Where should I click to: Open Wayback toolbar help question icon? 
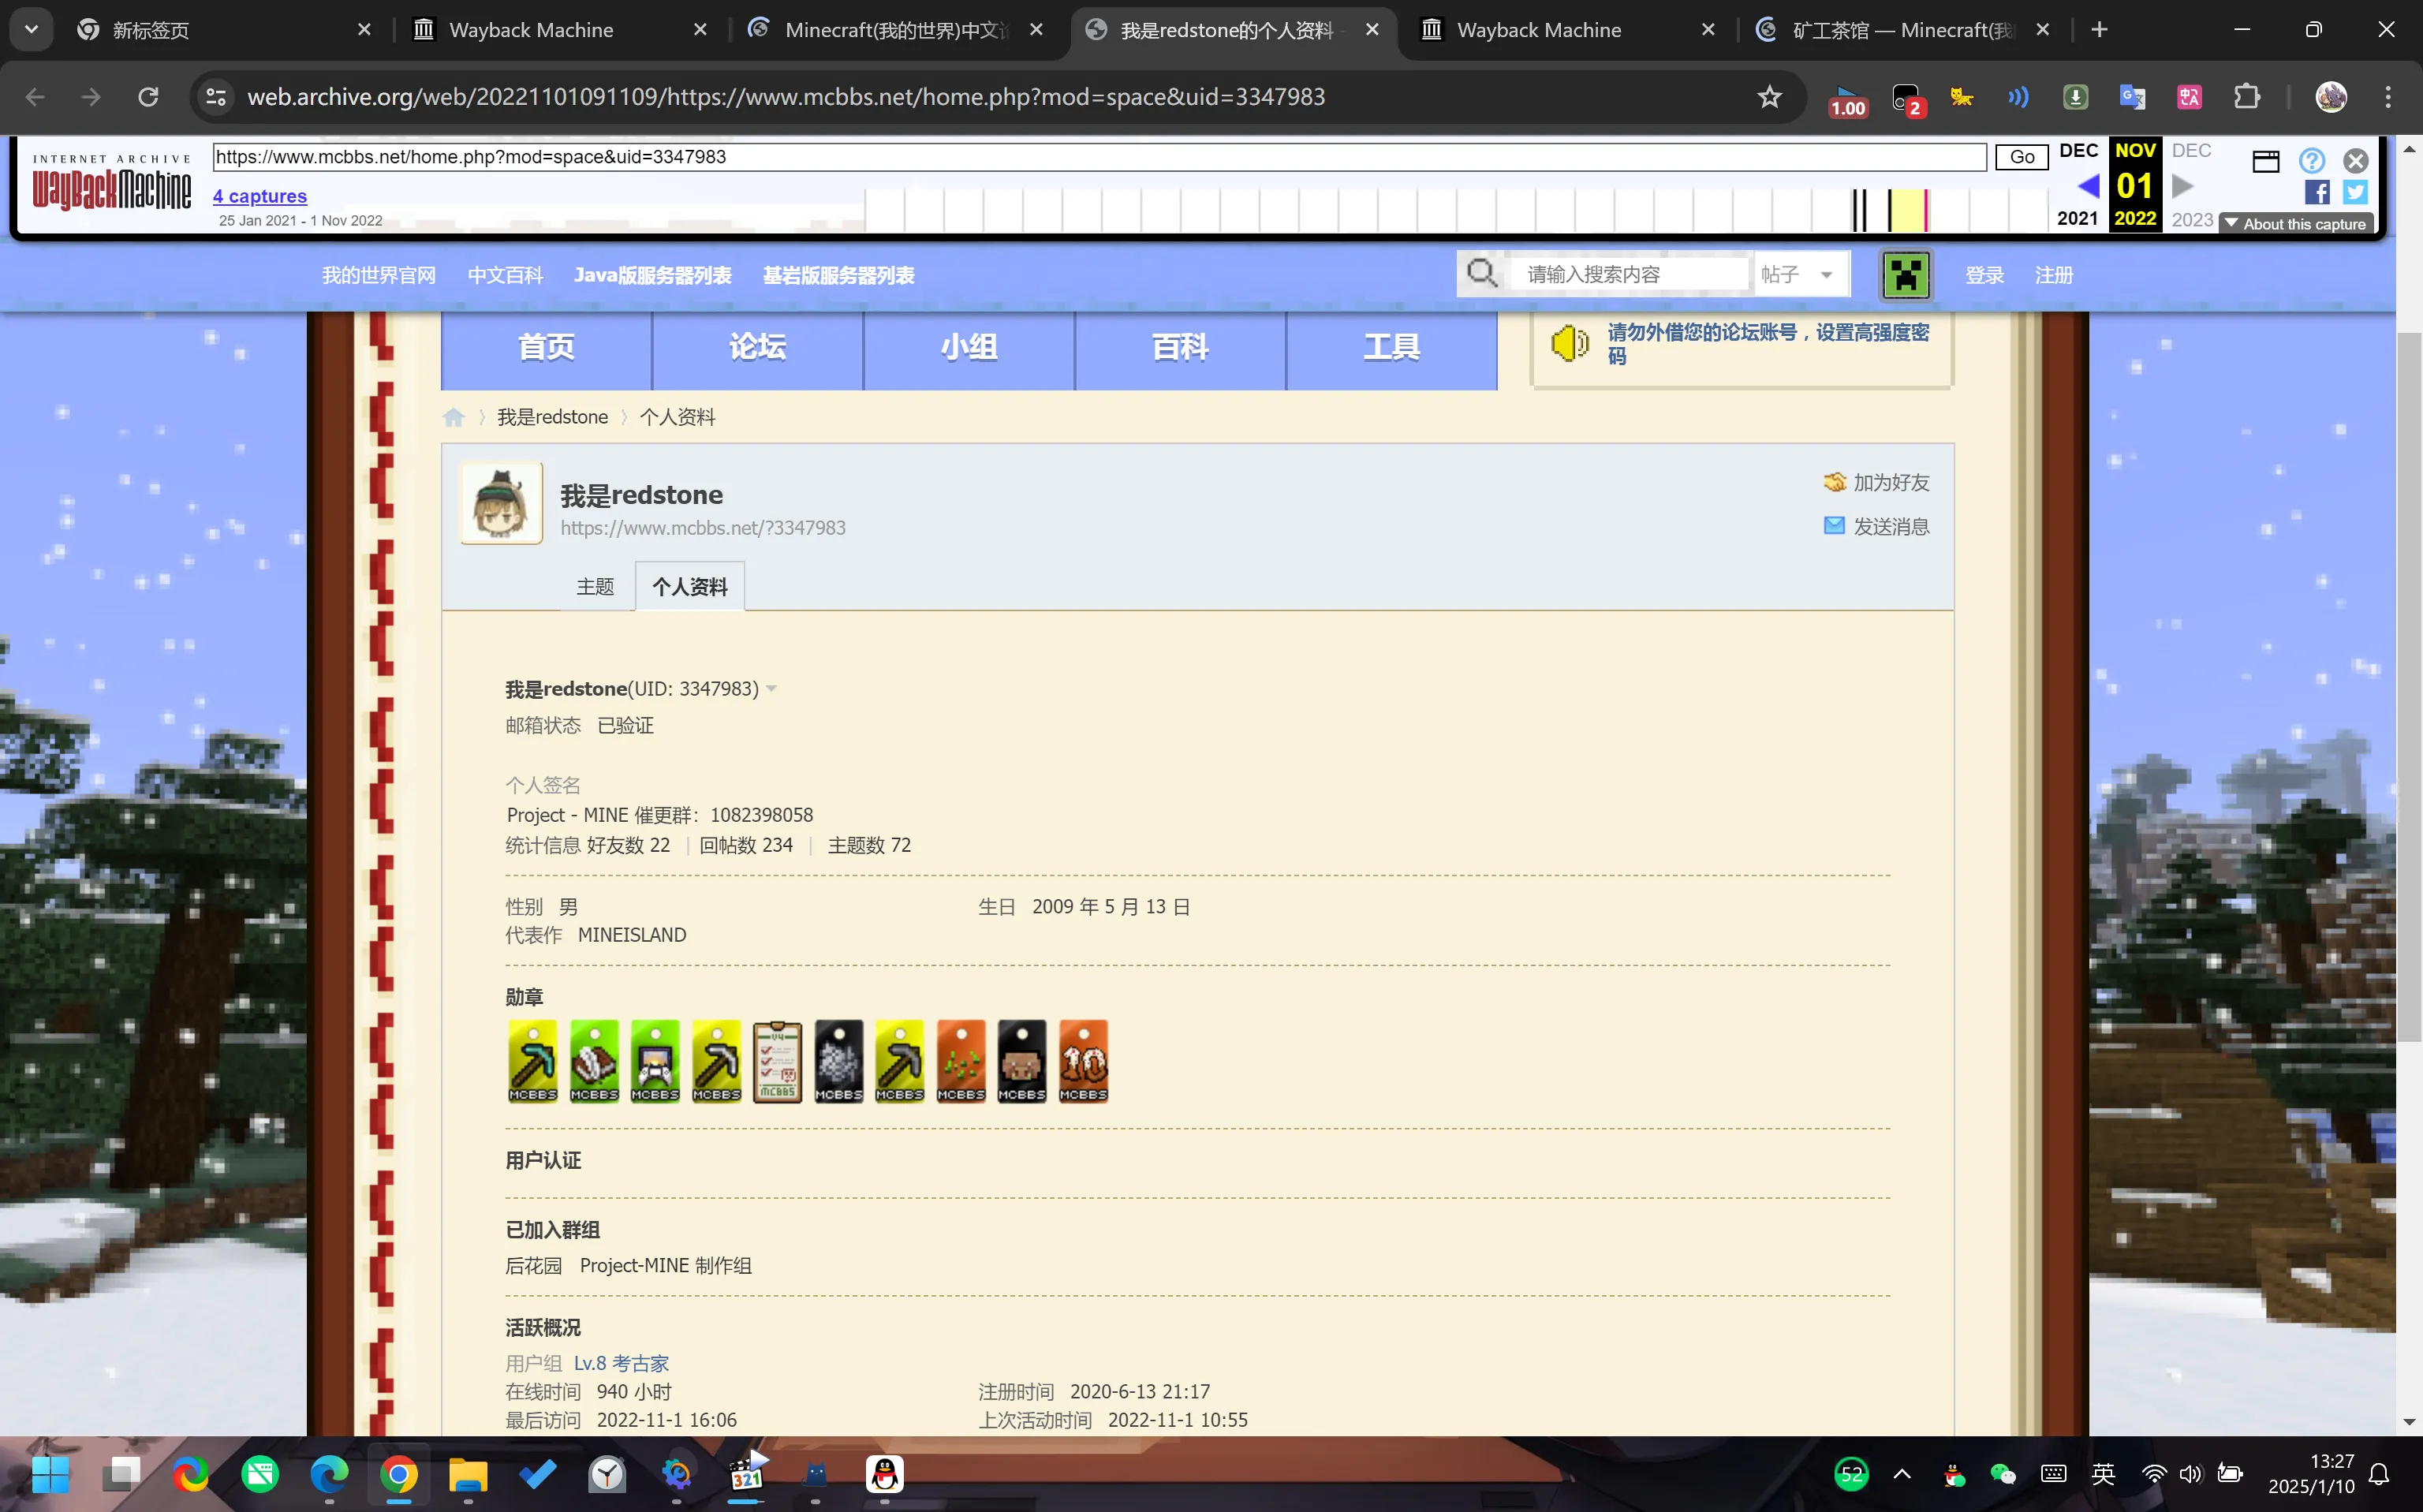point(2311,160)
